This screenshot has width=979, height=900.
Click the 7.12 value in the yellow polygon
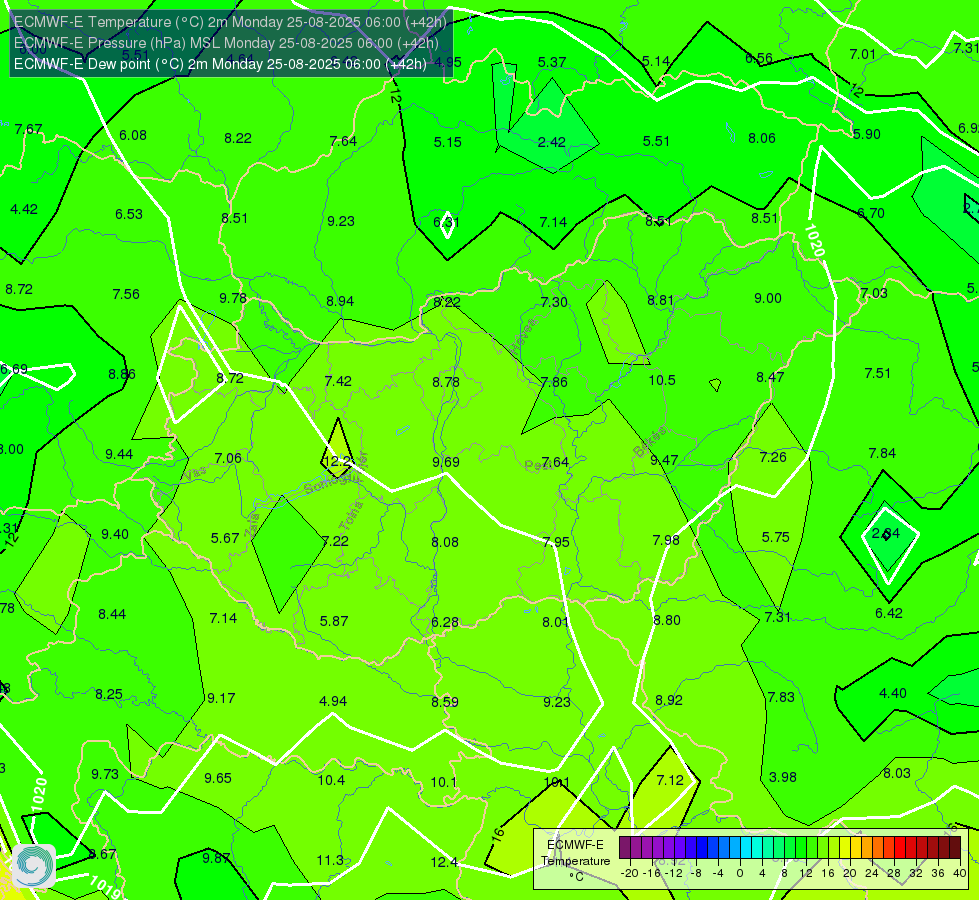pos(670,780)
